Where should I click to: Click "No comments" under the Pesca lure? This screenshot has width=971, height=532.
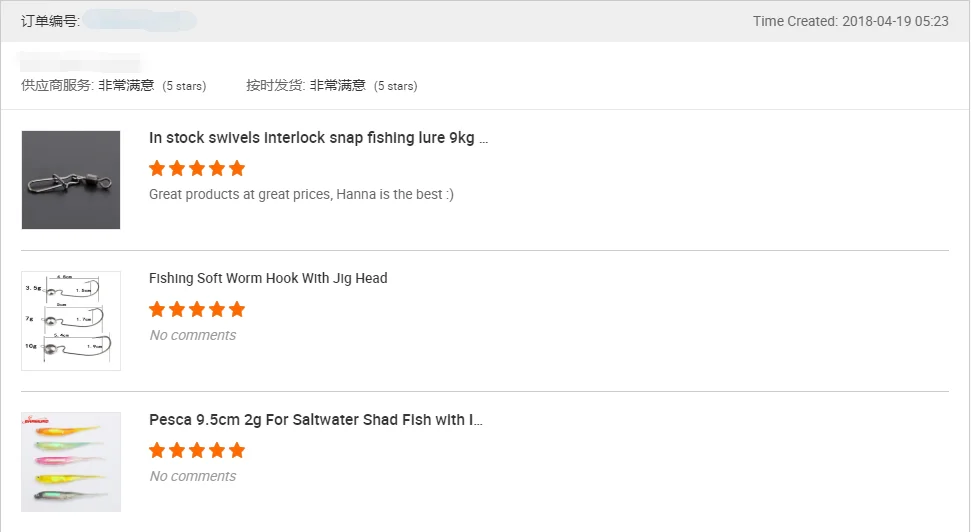tap(193, 476)
